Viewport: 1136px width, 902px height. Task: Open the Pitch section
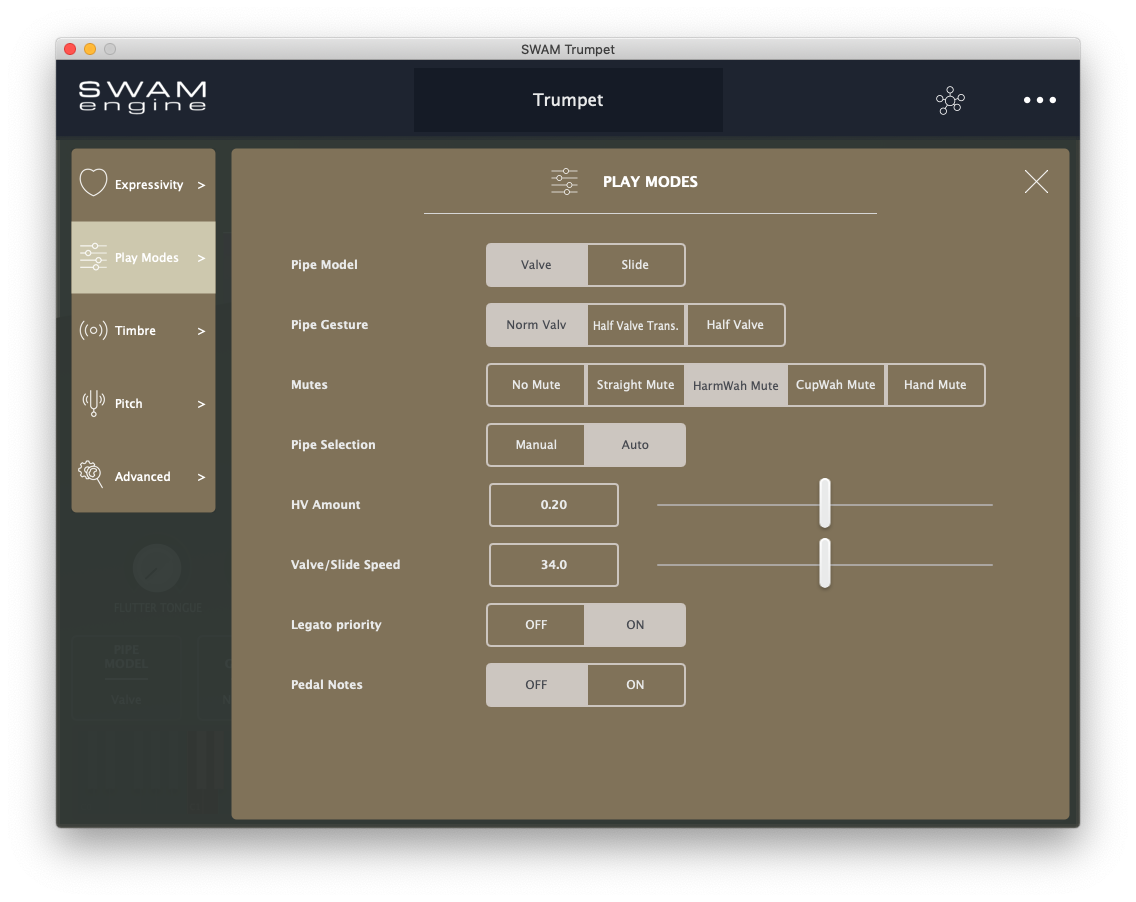point(143,403)
